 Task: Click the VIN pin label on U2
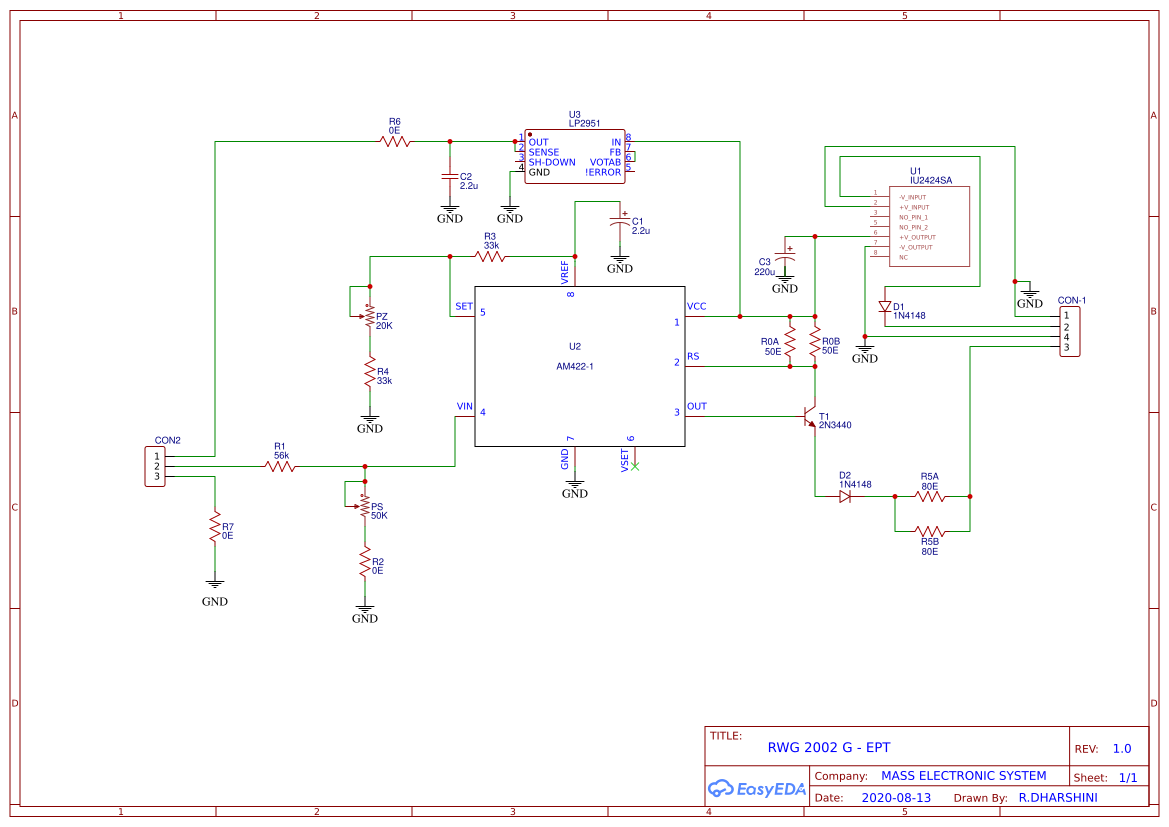click(464, 406)
